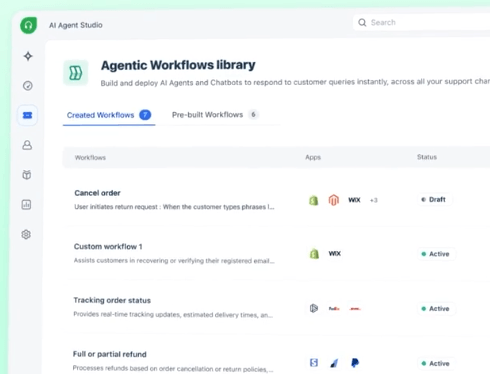This screenshot has height=374, width=490.
Task: Click the Draft status badge
Action: click(434, 200)
